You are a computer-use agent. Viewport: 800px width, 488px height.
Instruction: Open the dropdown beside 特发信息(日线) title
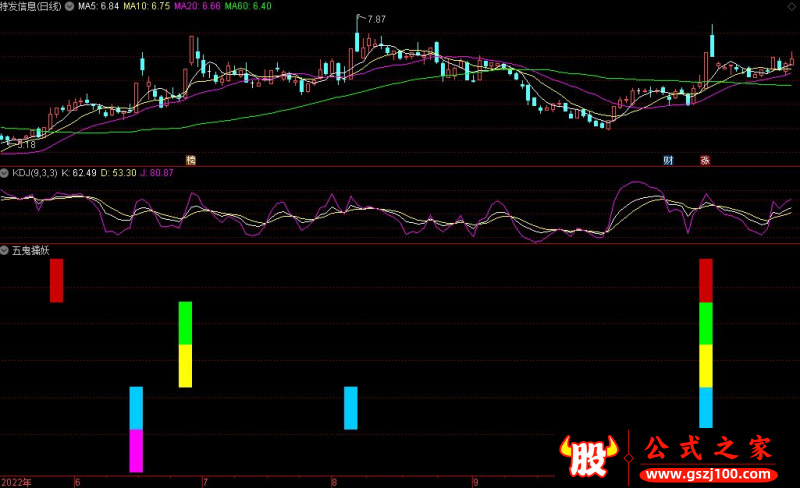click(68, 6)
